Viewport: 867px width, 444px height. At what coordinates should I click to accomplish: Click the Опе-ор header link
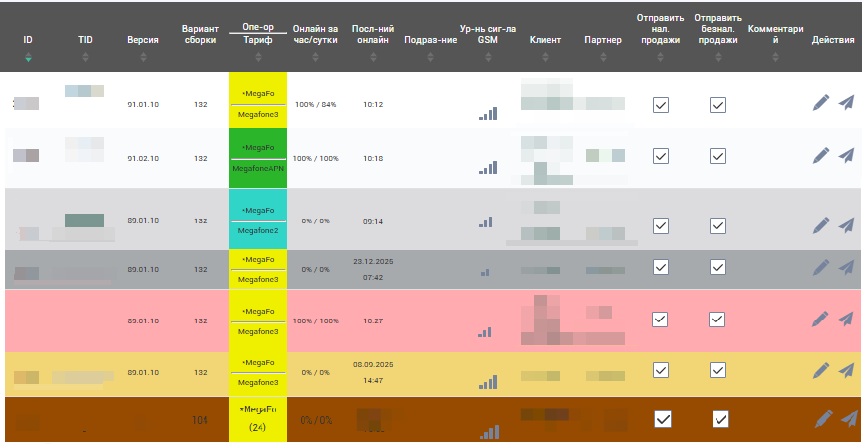[258, 28]
